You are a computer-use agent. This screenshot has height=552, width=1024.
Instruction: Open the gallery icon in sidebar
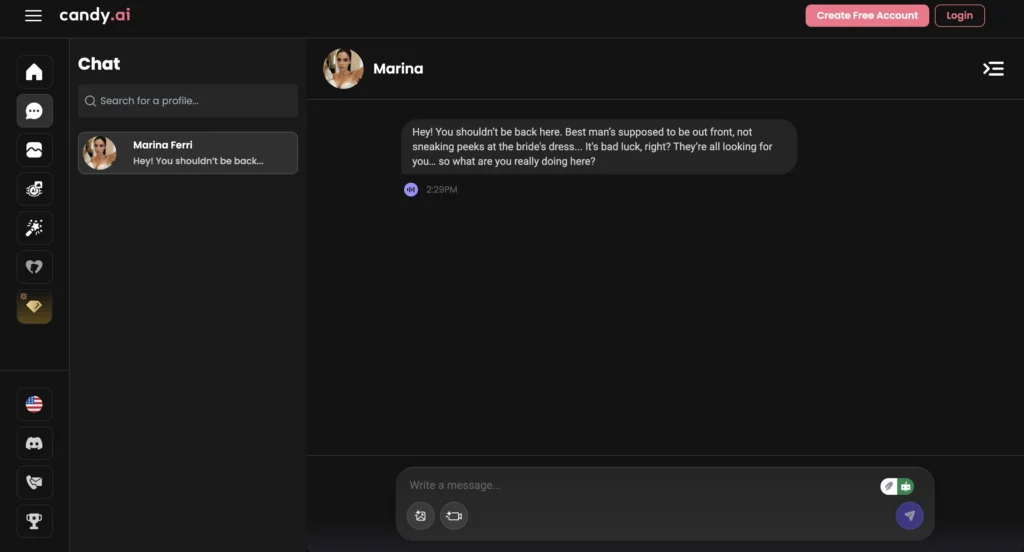click(34, 150)
